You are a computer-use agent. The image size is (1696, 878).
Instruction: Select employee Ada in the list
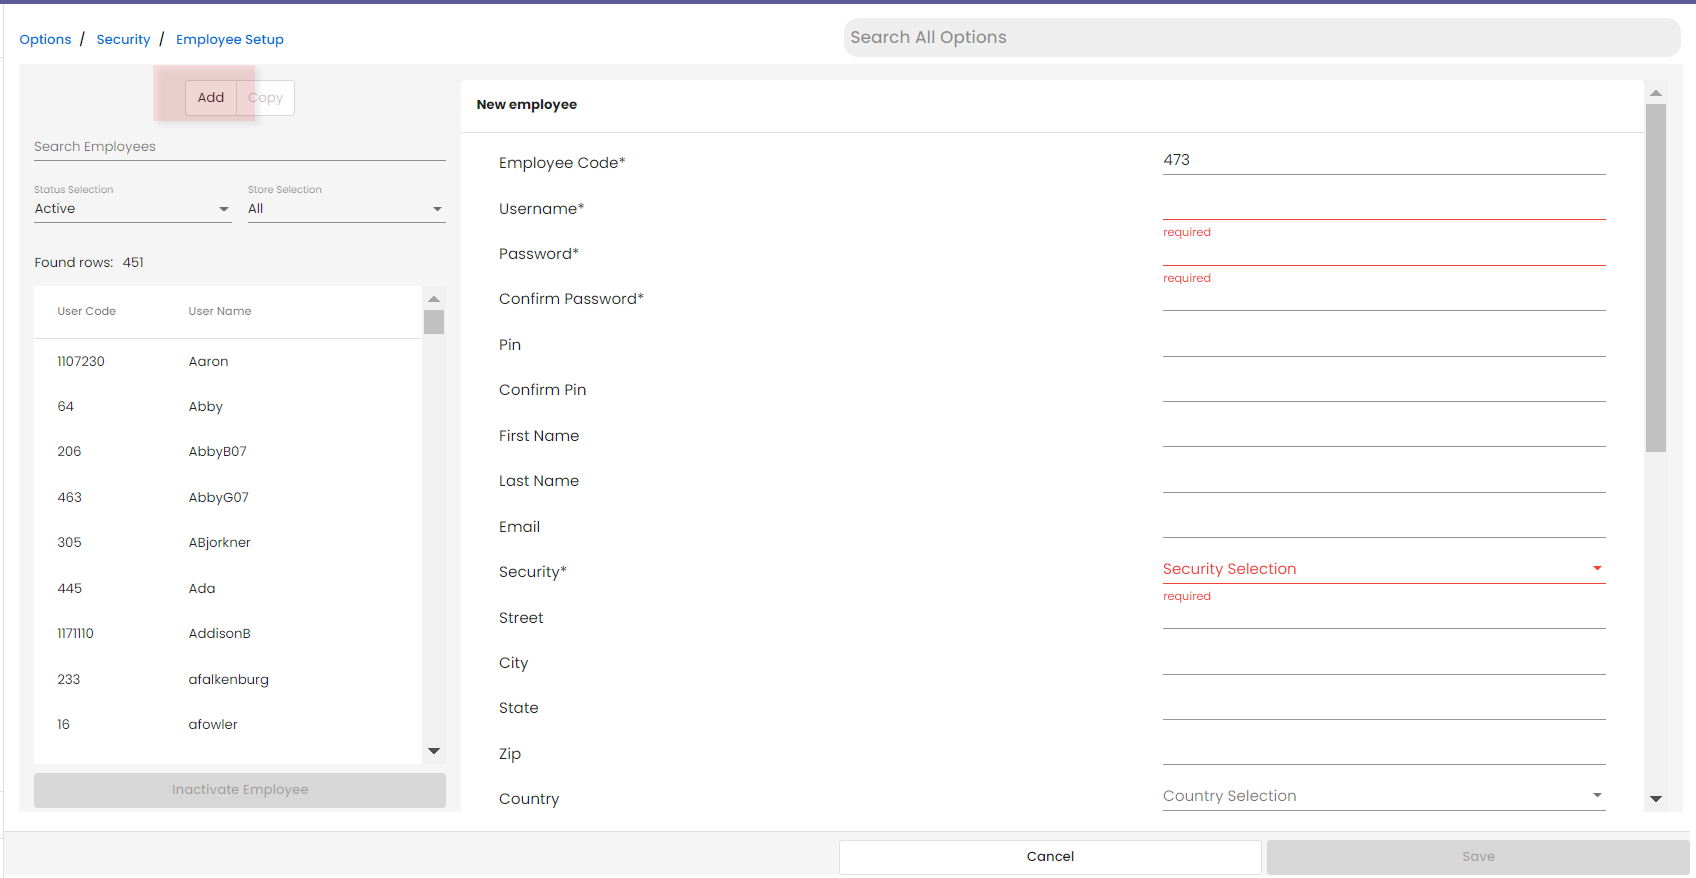228,589
